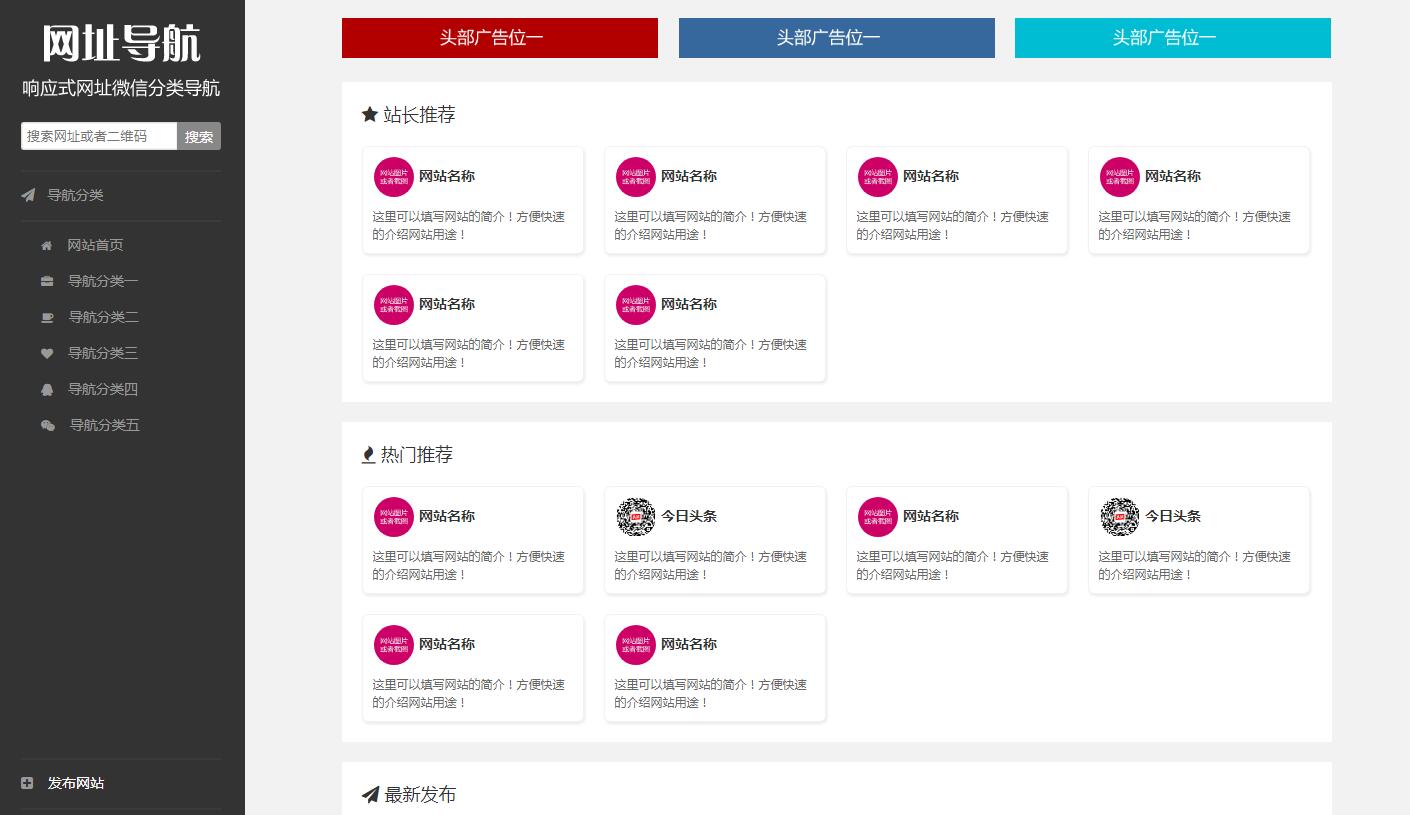Click the heart icon beside 导航分类三

click(x=47, y=353)
